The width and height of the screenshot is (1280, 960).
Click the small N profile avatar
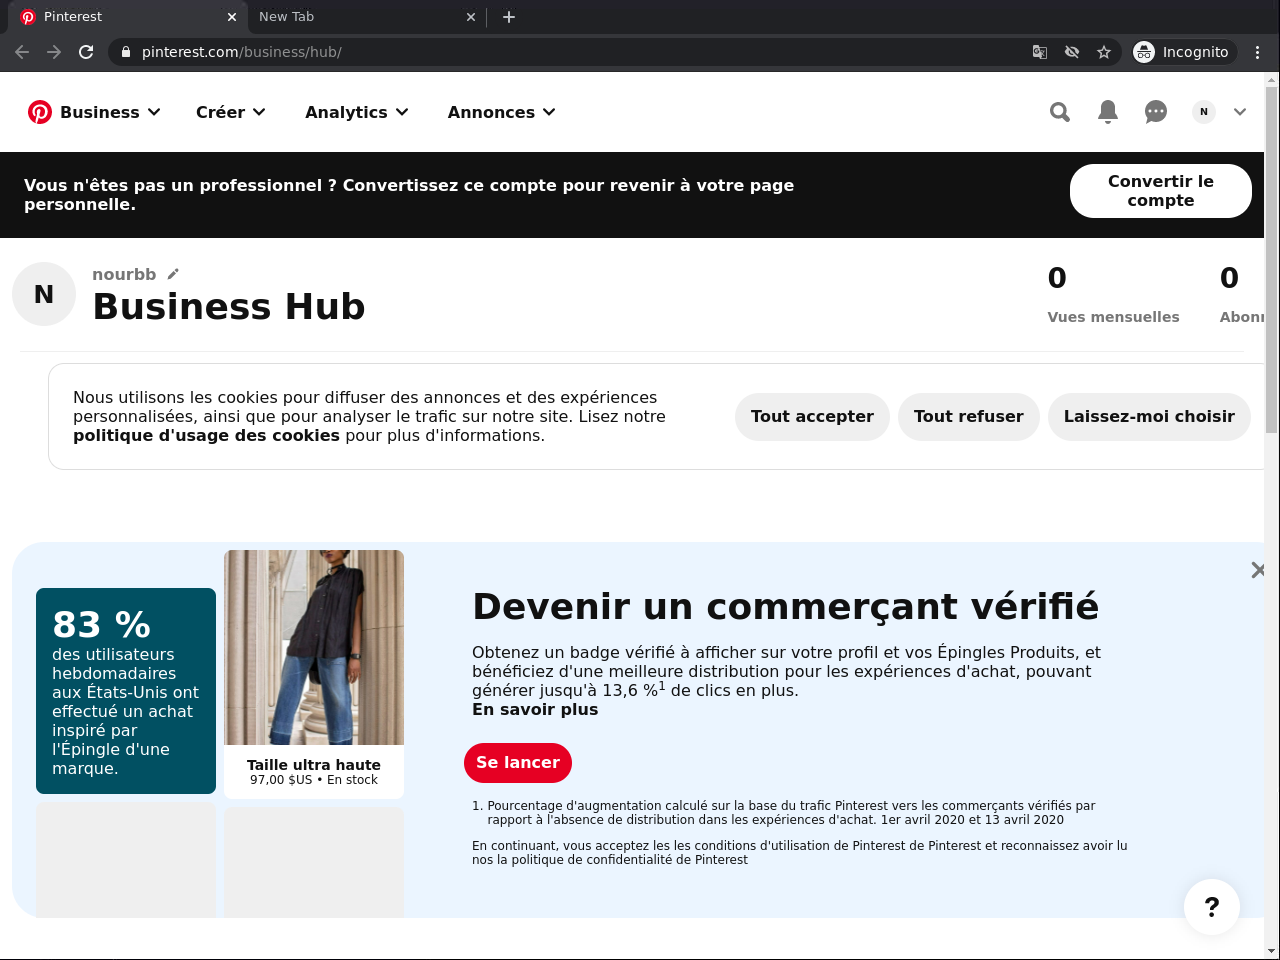click(1204, 112)
